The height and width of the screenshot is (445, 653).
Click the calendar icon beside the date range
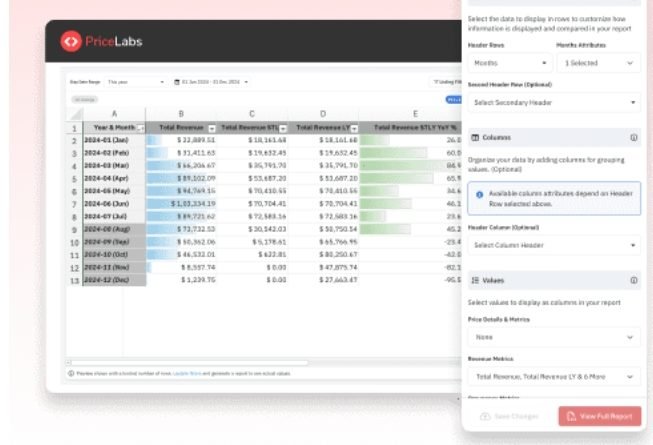tap(177, 82)
